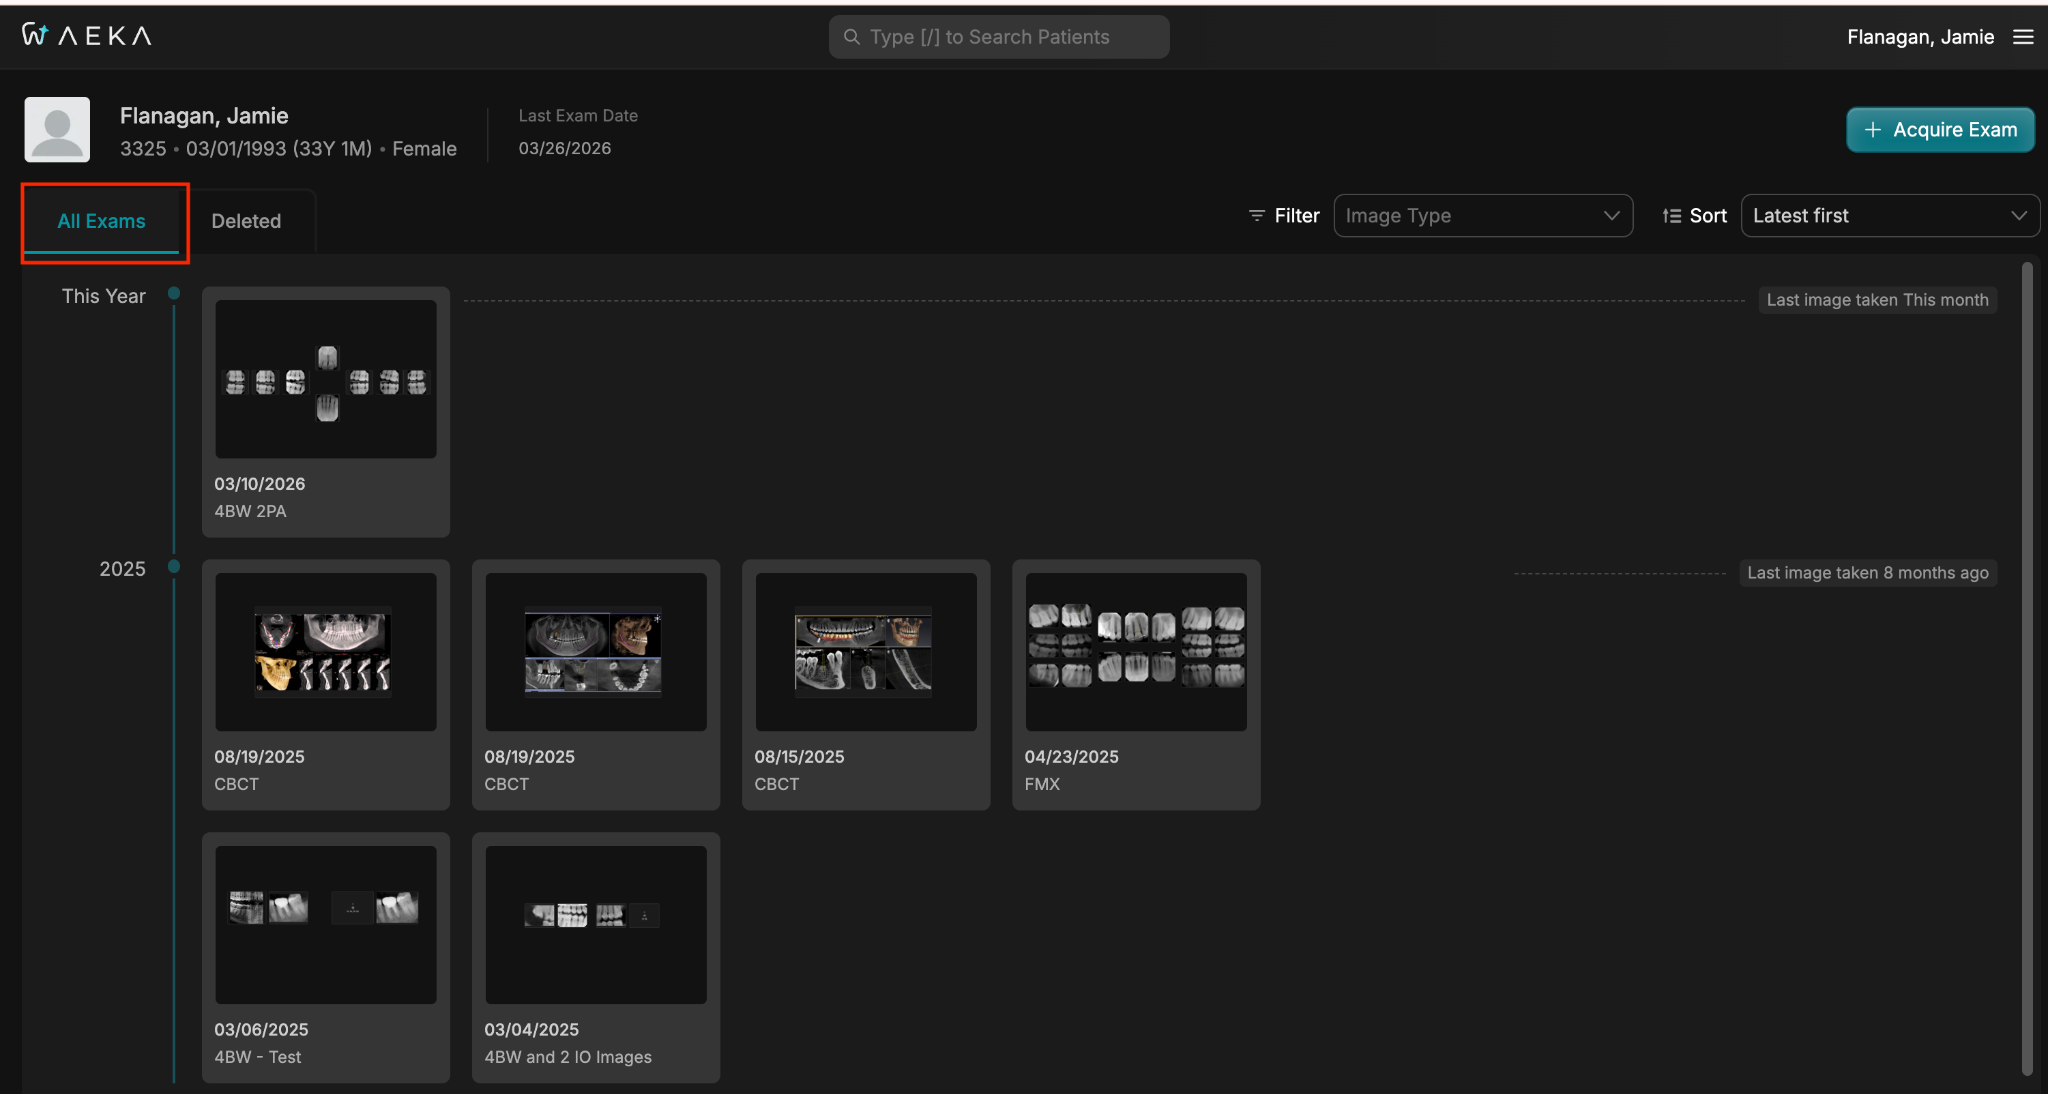Click the 'FMX' exam type label

click(1042, 784)
